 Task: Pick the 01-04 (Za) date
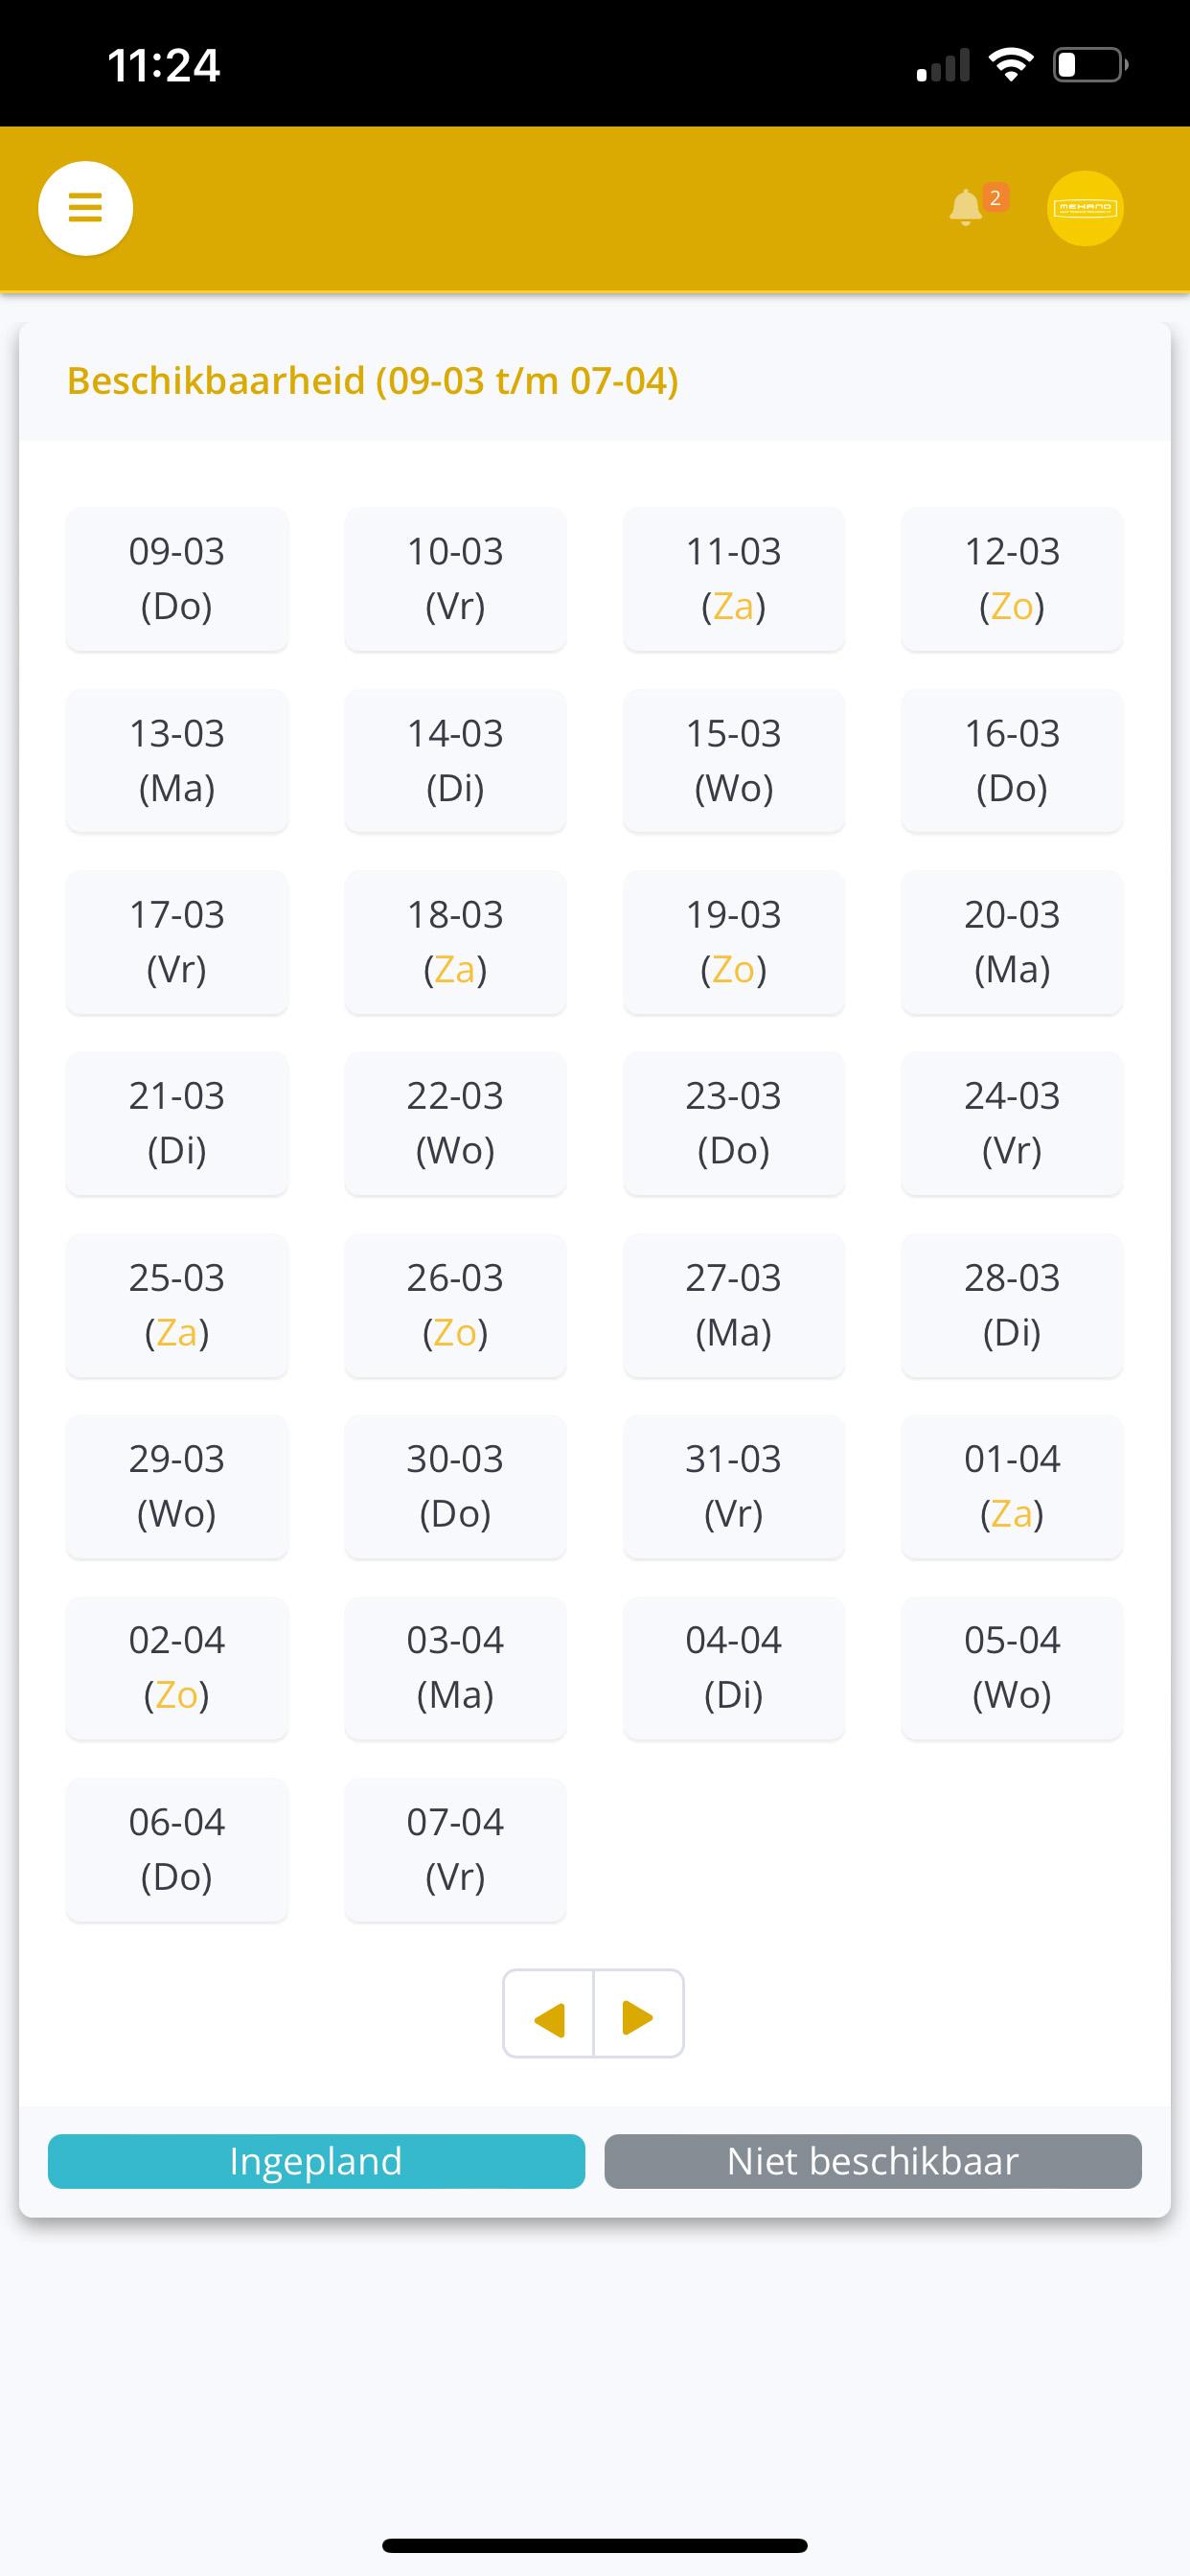[x=1012, y=1486]
